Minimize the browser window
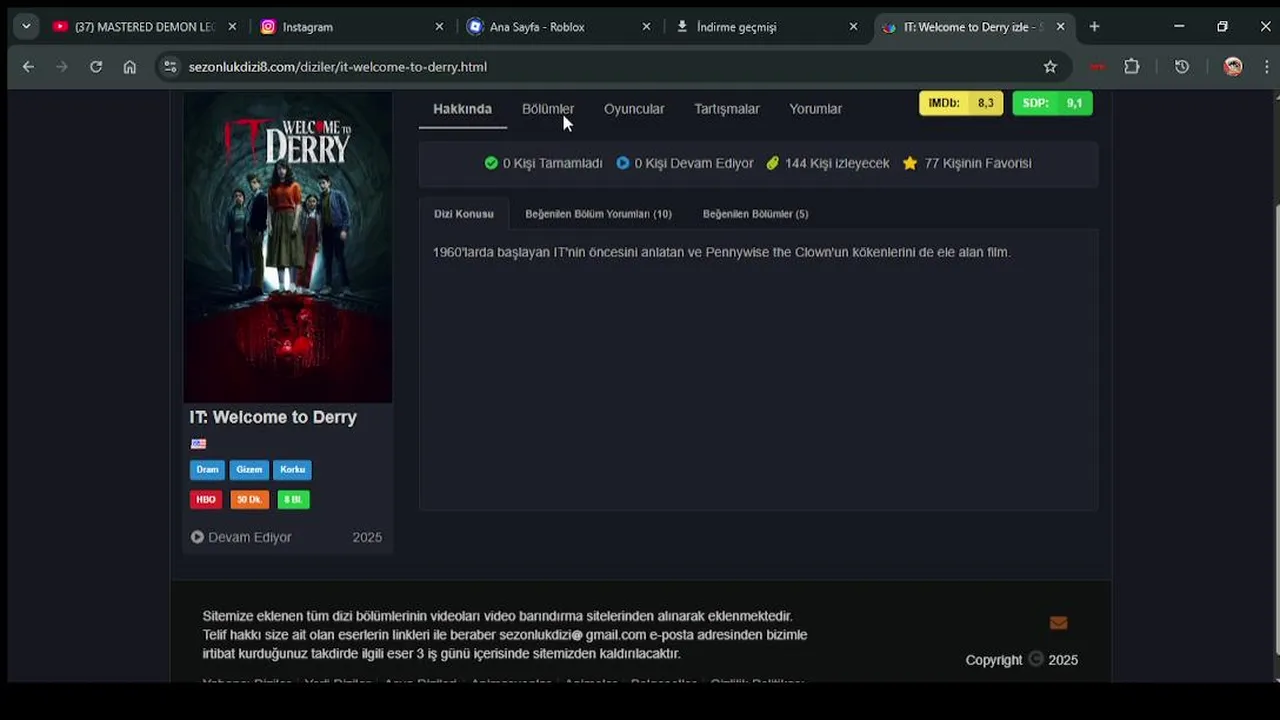The image size is (1280, 720). [x=1179, y=27]
